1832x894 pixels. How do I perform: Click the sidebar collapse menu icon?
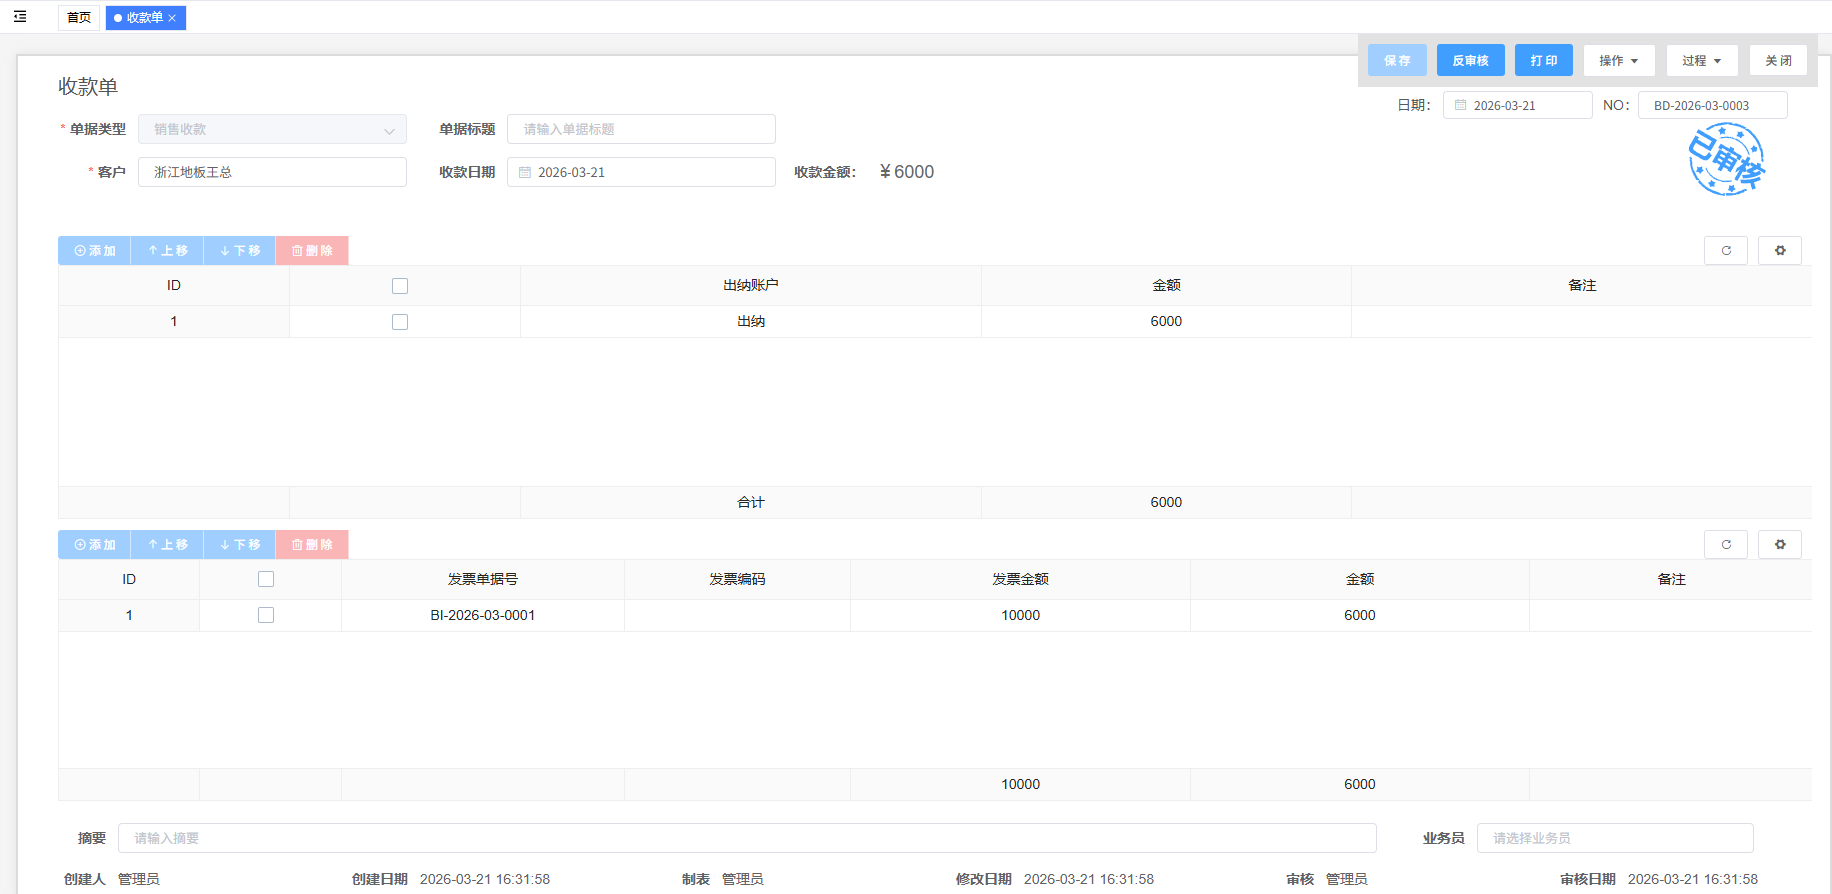[x=20, y=17]
